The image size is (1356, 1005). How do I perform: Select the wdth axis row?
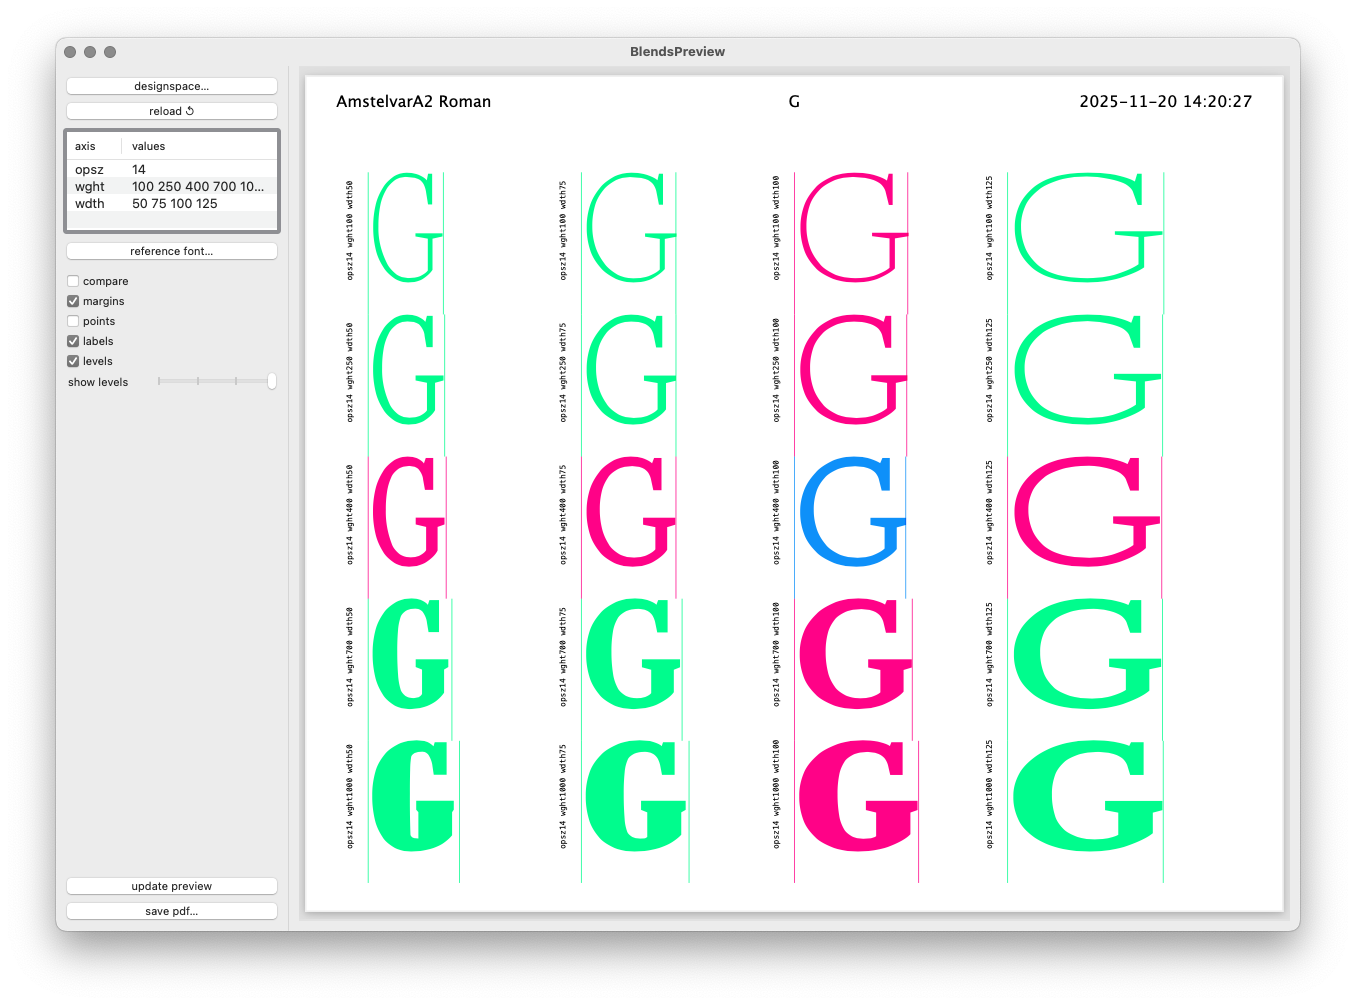click(172, 203)
